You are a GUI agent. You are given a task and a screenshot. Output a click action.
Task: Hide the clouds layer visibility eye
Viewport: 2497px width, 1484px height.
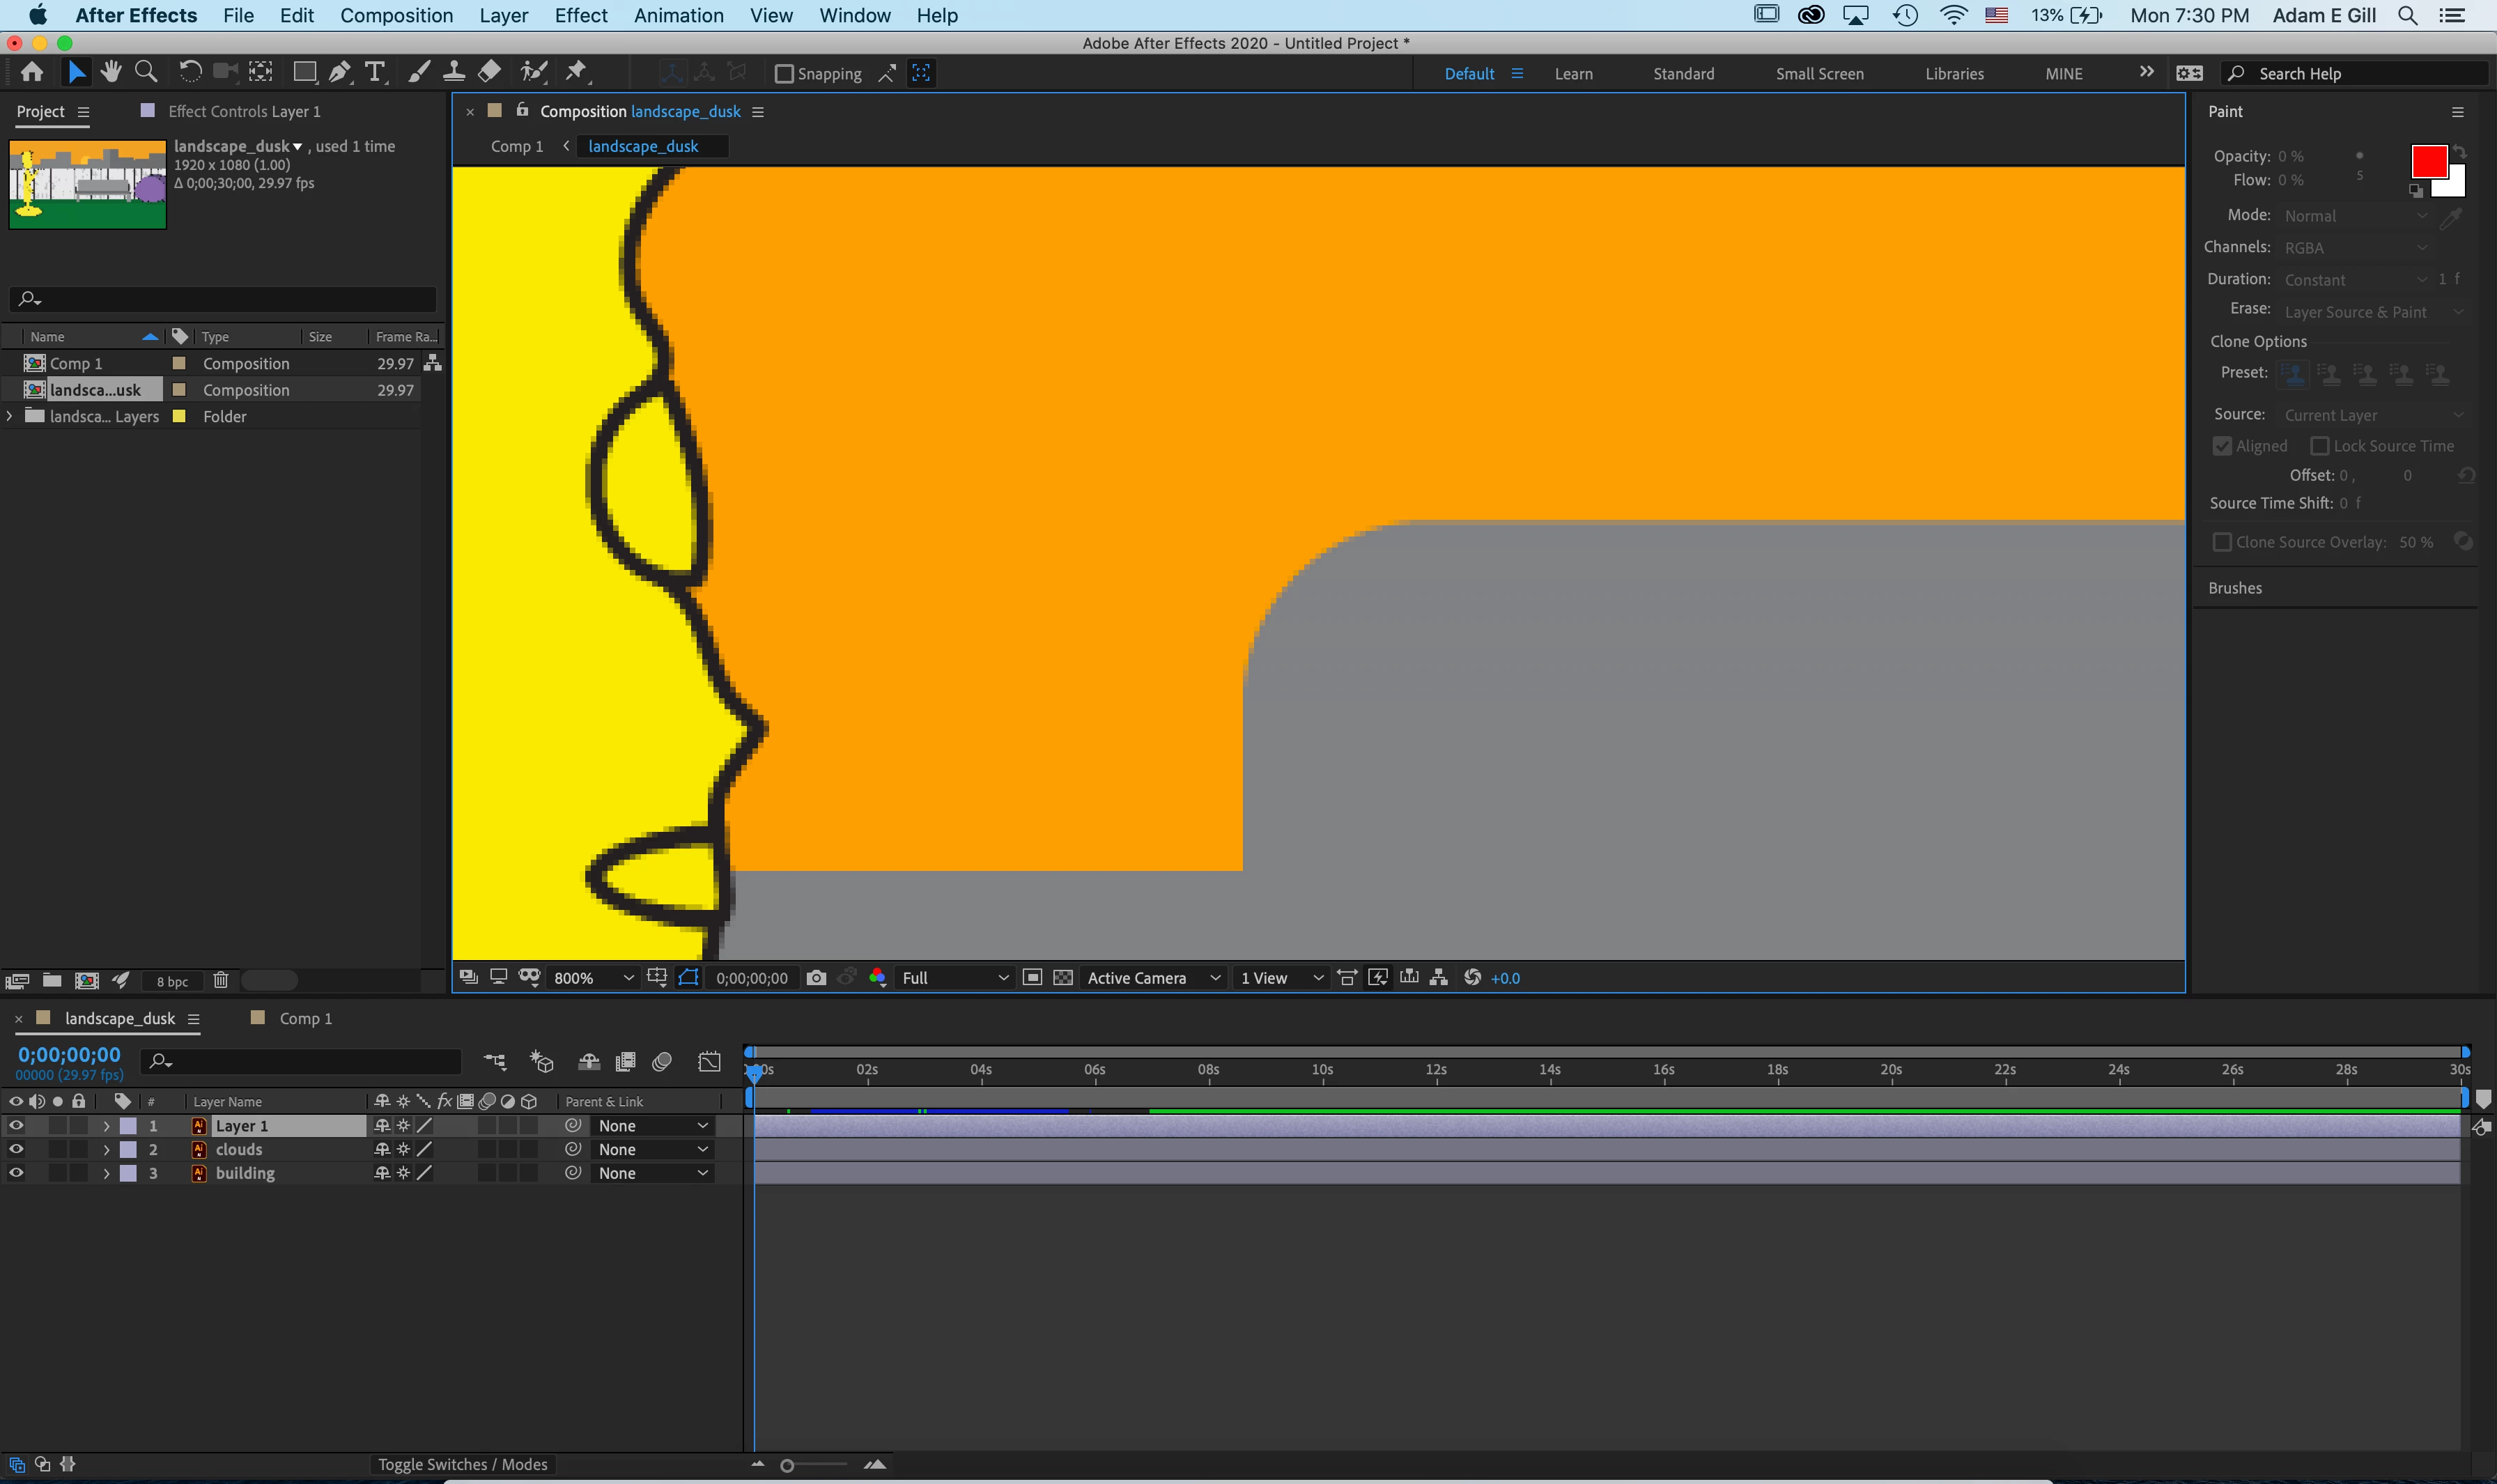tap(16, 1150)
